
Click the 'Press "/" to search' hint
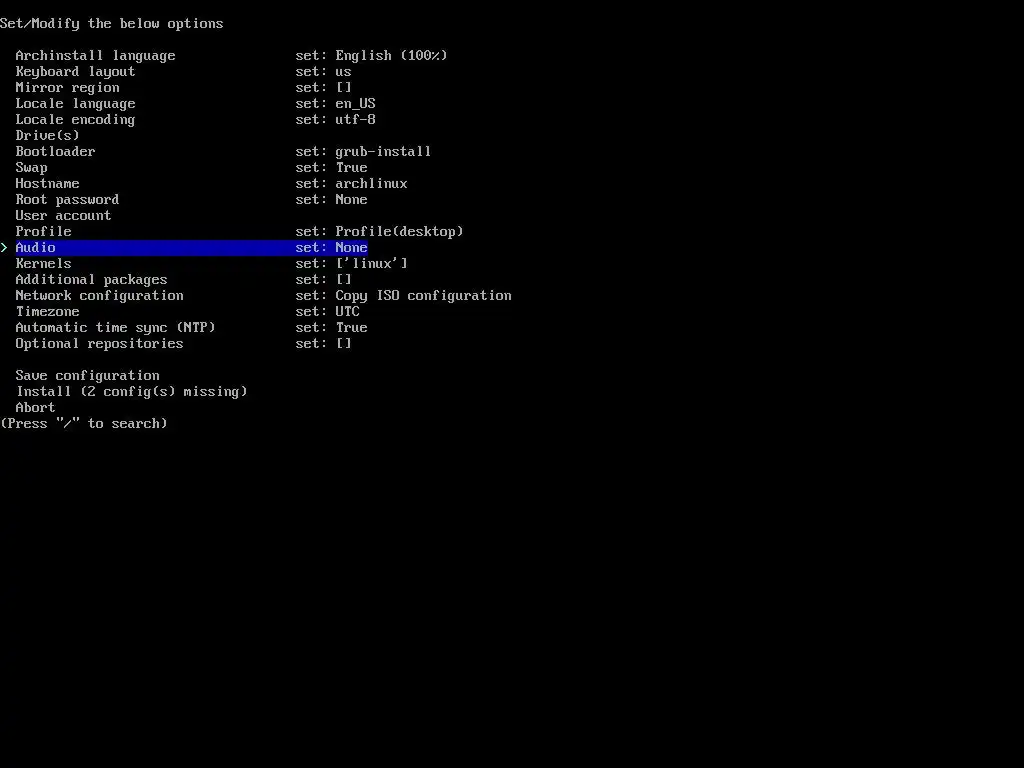coord(84,424)
